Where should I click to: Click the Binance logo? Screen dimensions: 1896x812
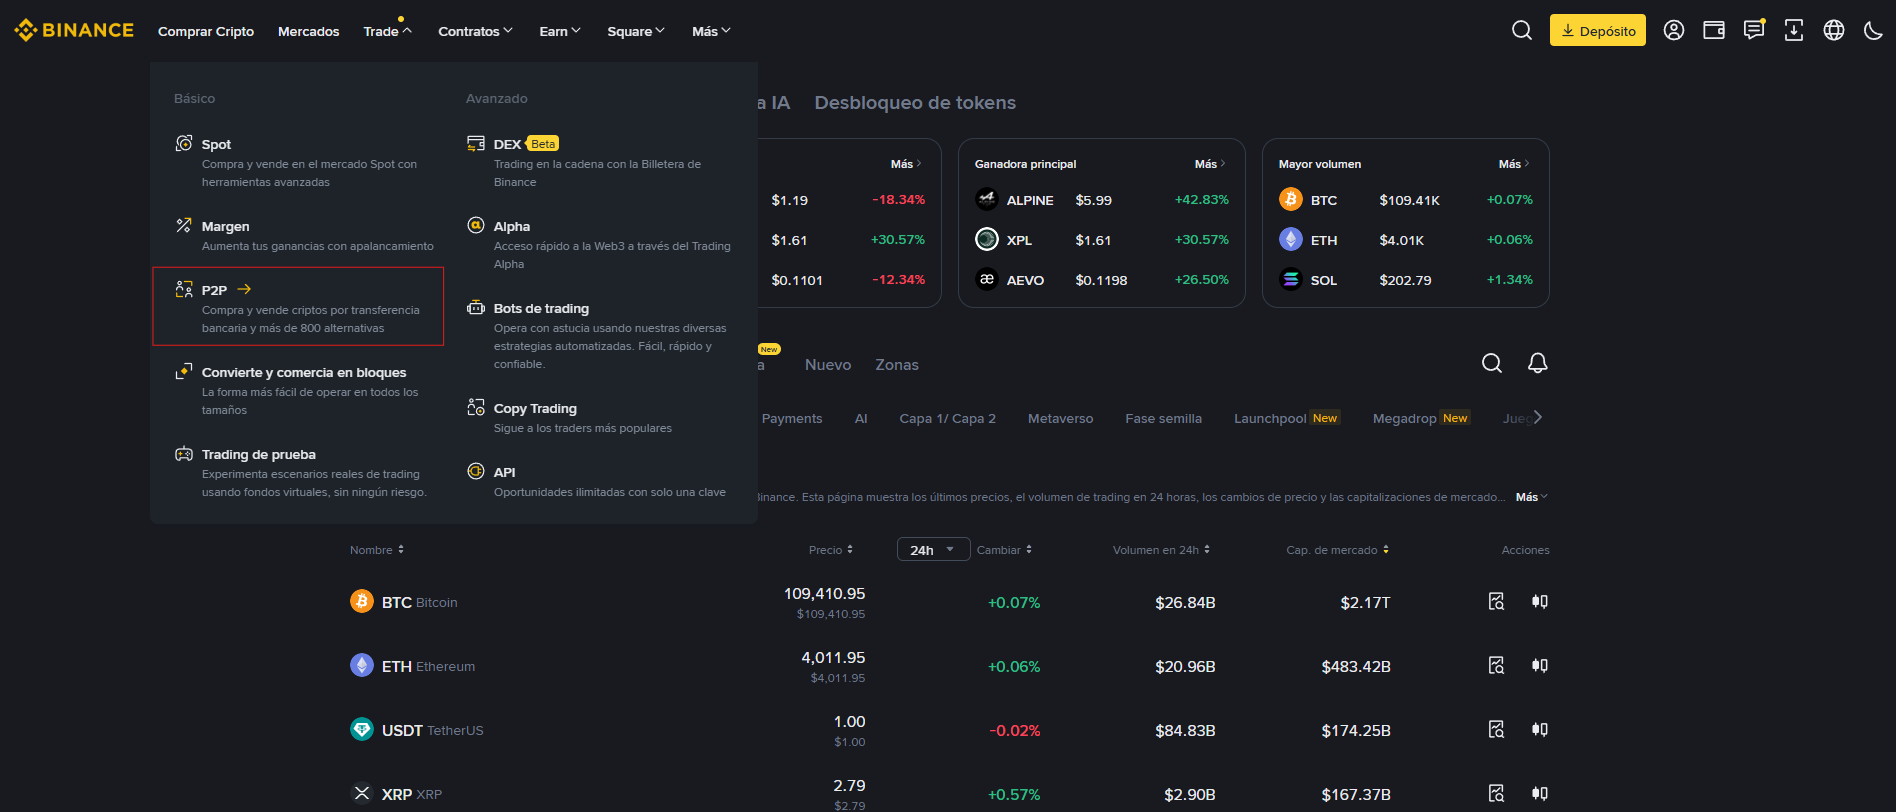click(x=74, y=30)
